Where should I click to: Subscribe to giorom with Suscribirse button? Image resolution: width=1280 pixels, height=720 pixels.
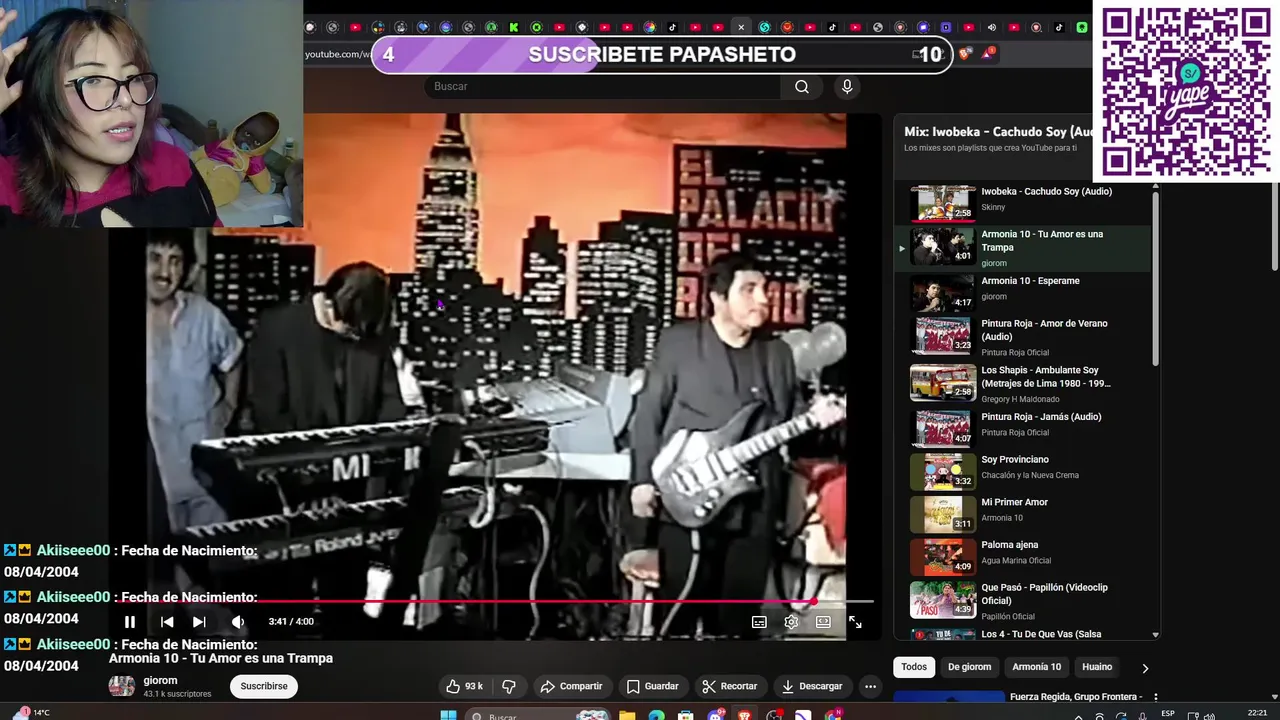coord(264,686)
